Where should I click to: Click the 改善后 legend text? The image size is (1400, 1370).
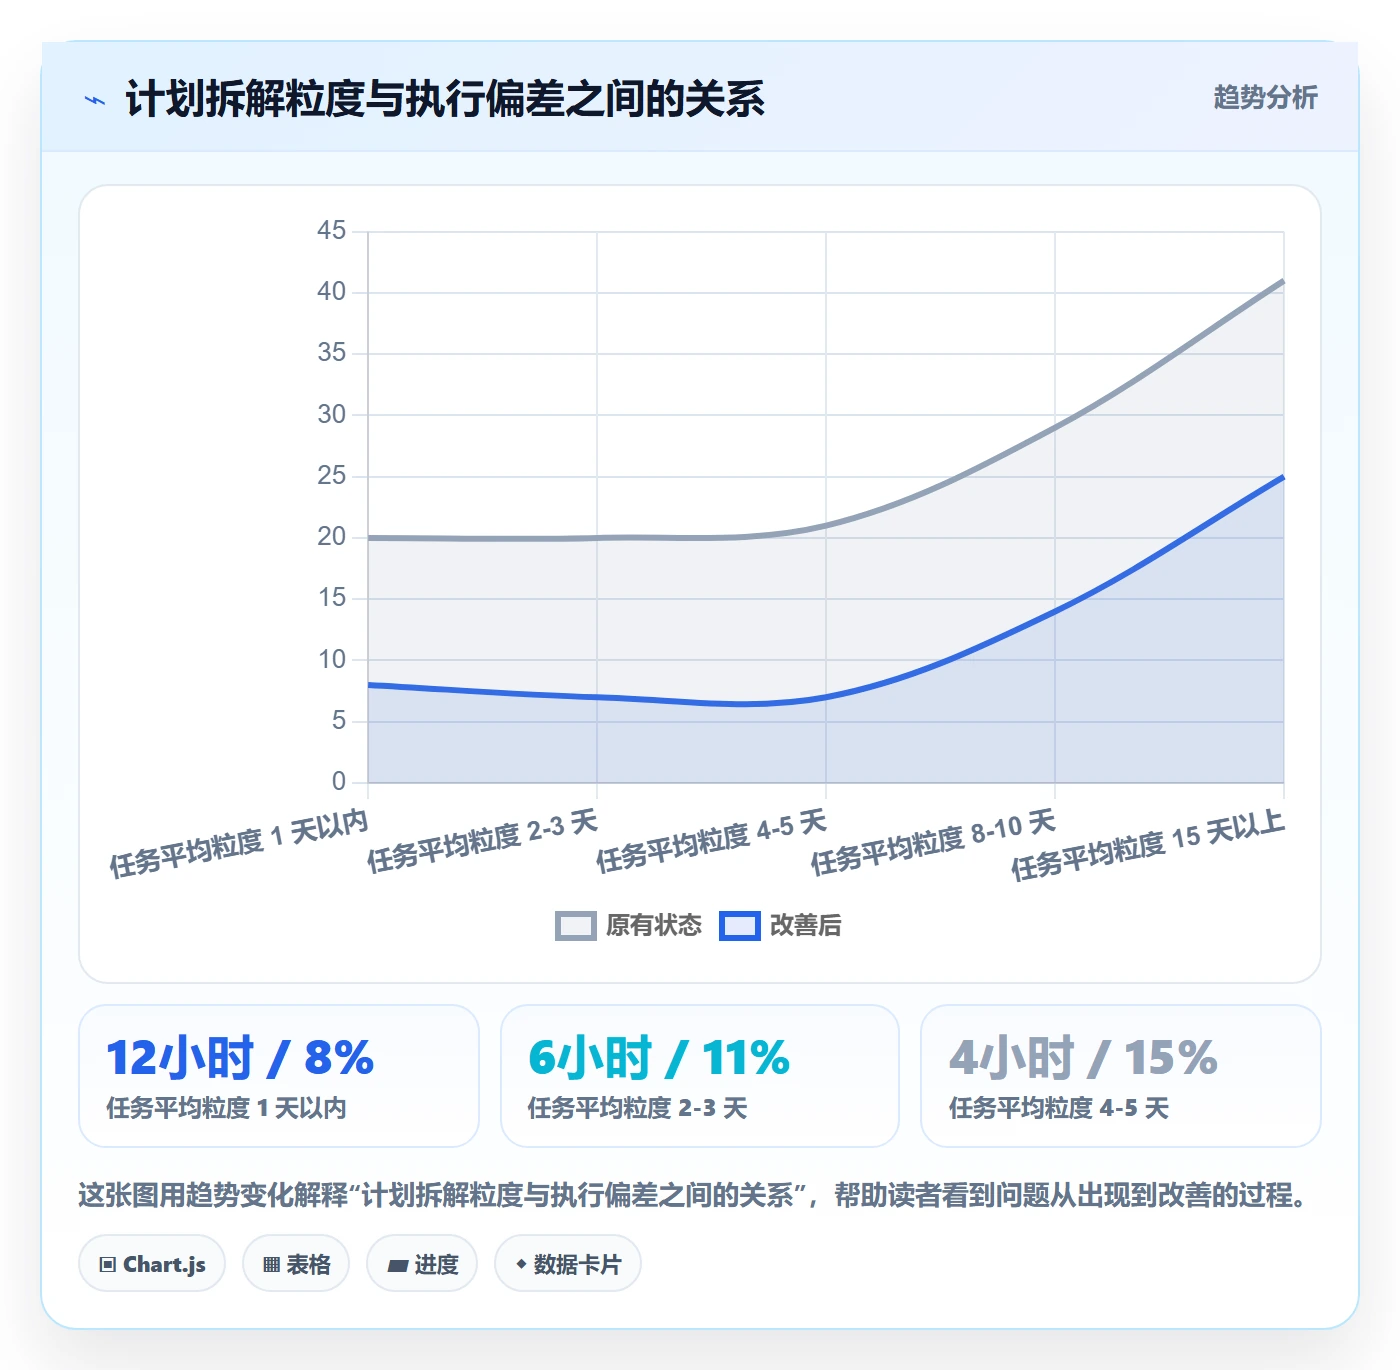tap(805, 926)
